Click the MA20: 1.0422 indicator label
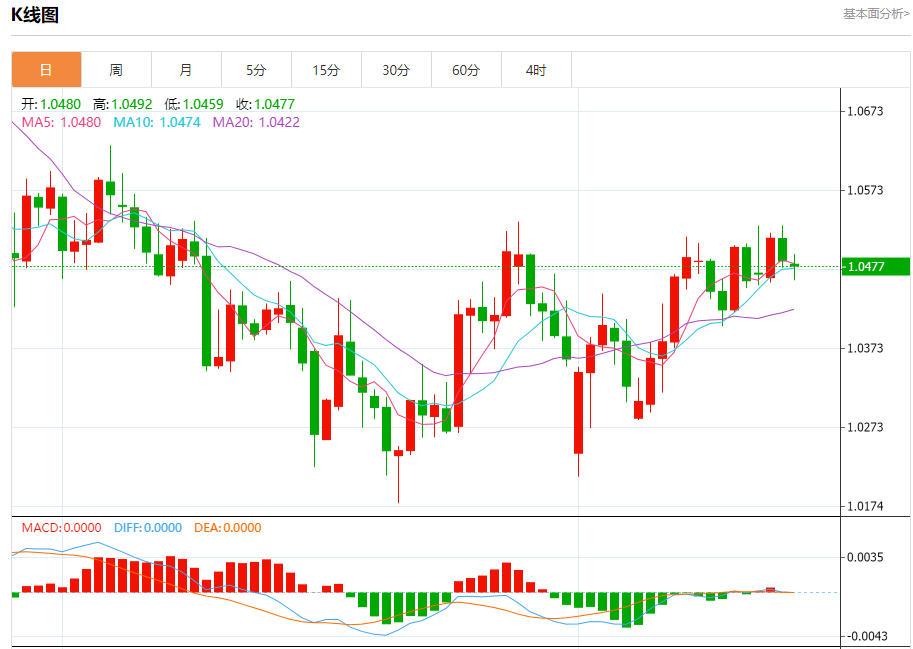Screen dimensions: 913x649 point(256,122)
